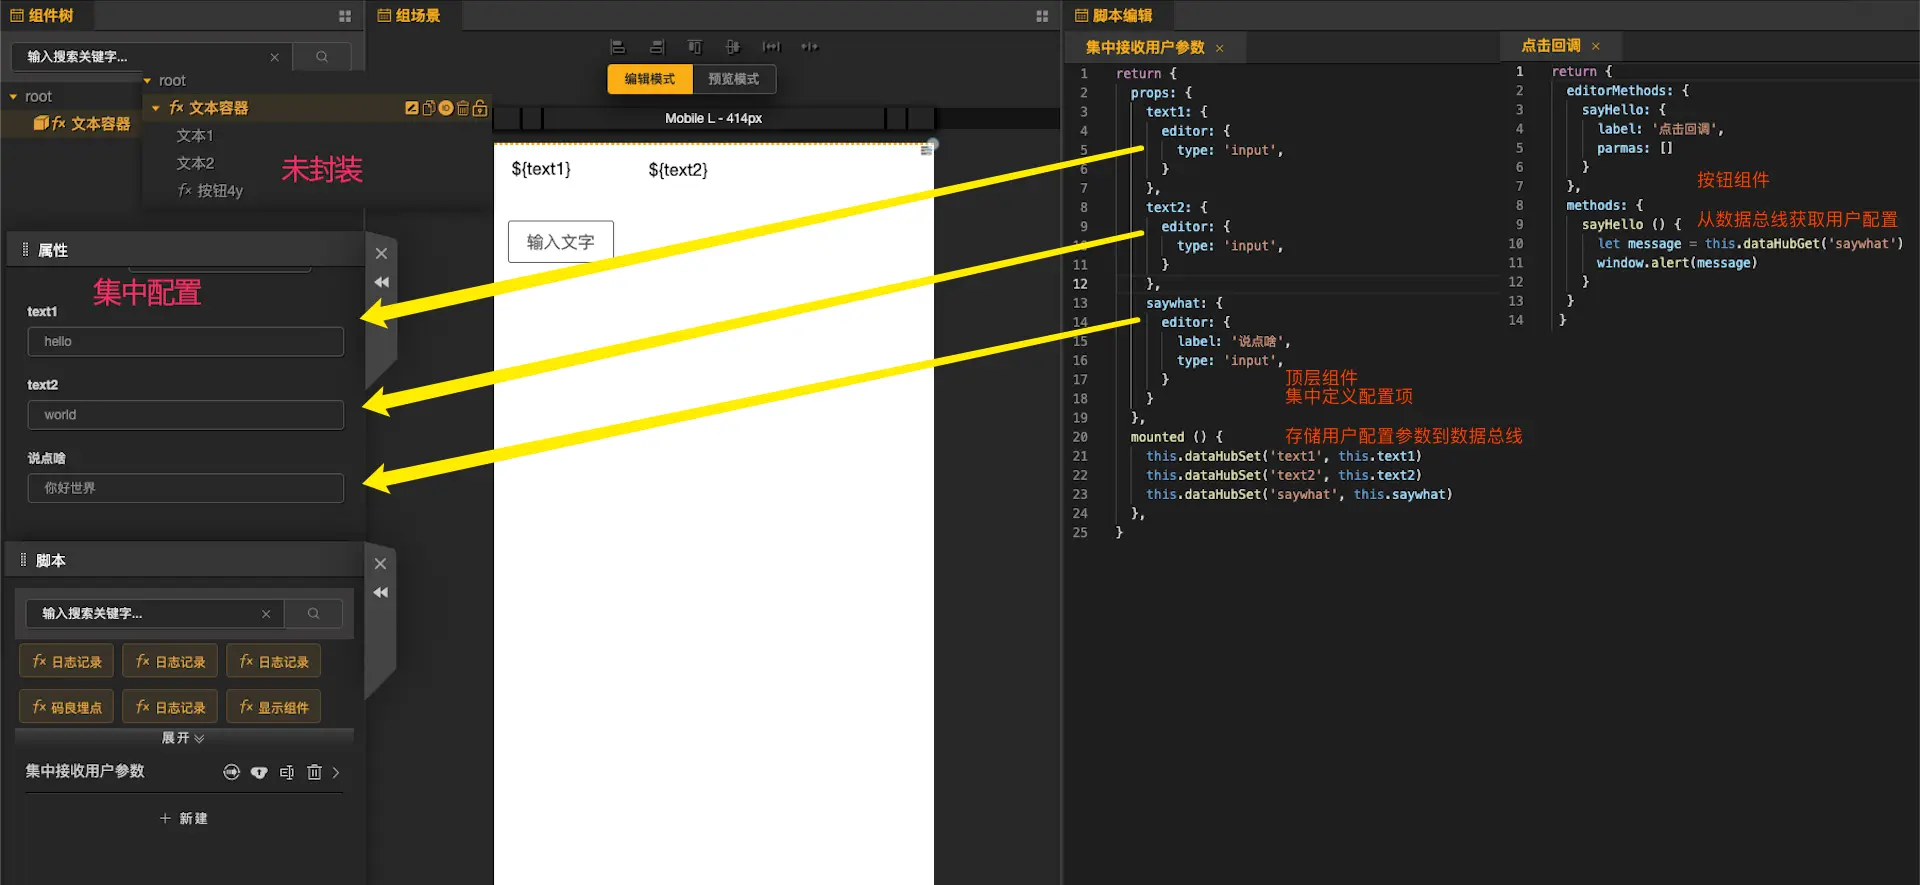
Task: Click 新建 to create new script
Action: point(184,818)
